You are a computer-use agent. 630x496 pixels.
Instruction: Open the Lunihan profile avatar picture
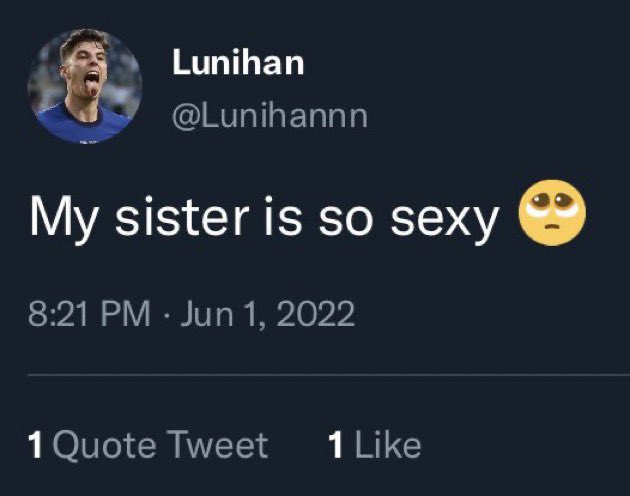point(85,86)
